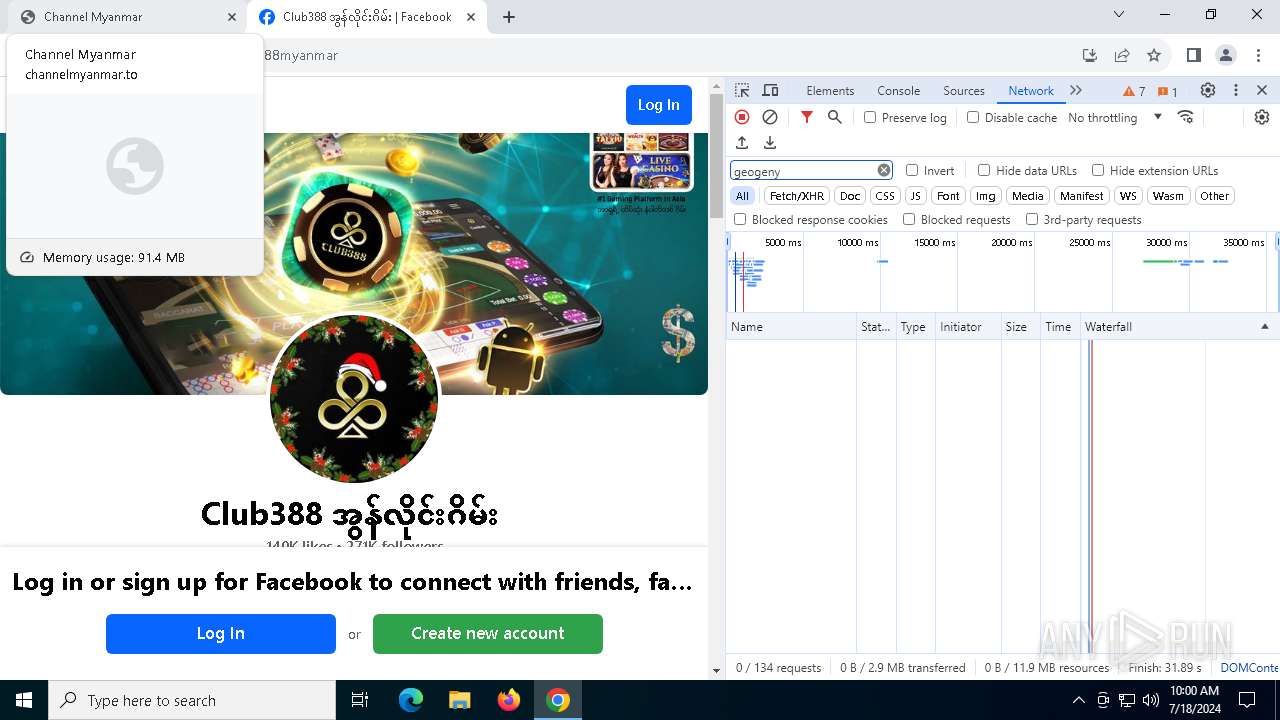The width and height of the screenshot is (1280, 720).
Task: Check Blocked requests option
Action: 909,219
